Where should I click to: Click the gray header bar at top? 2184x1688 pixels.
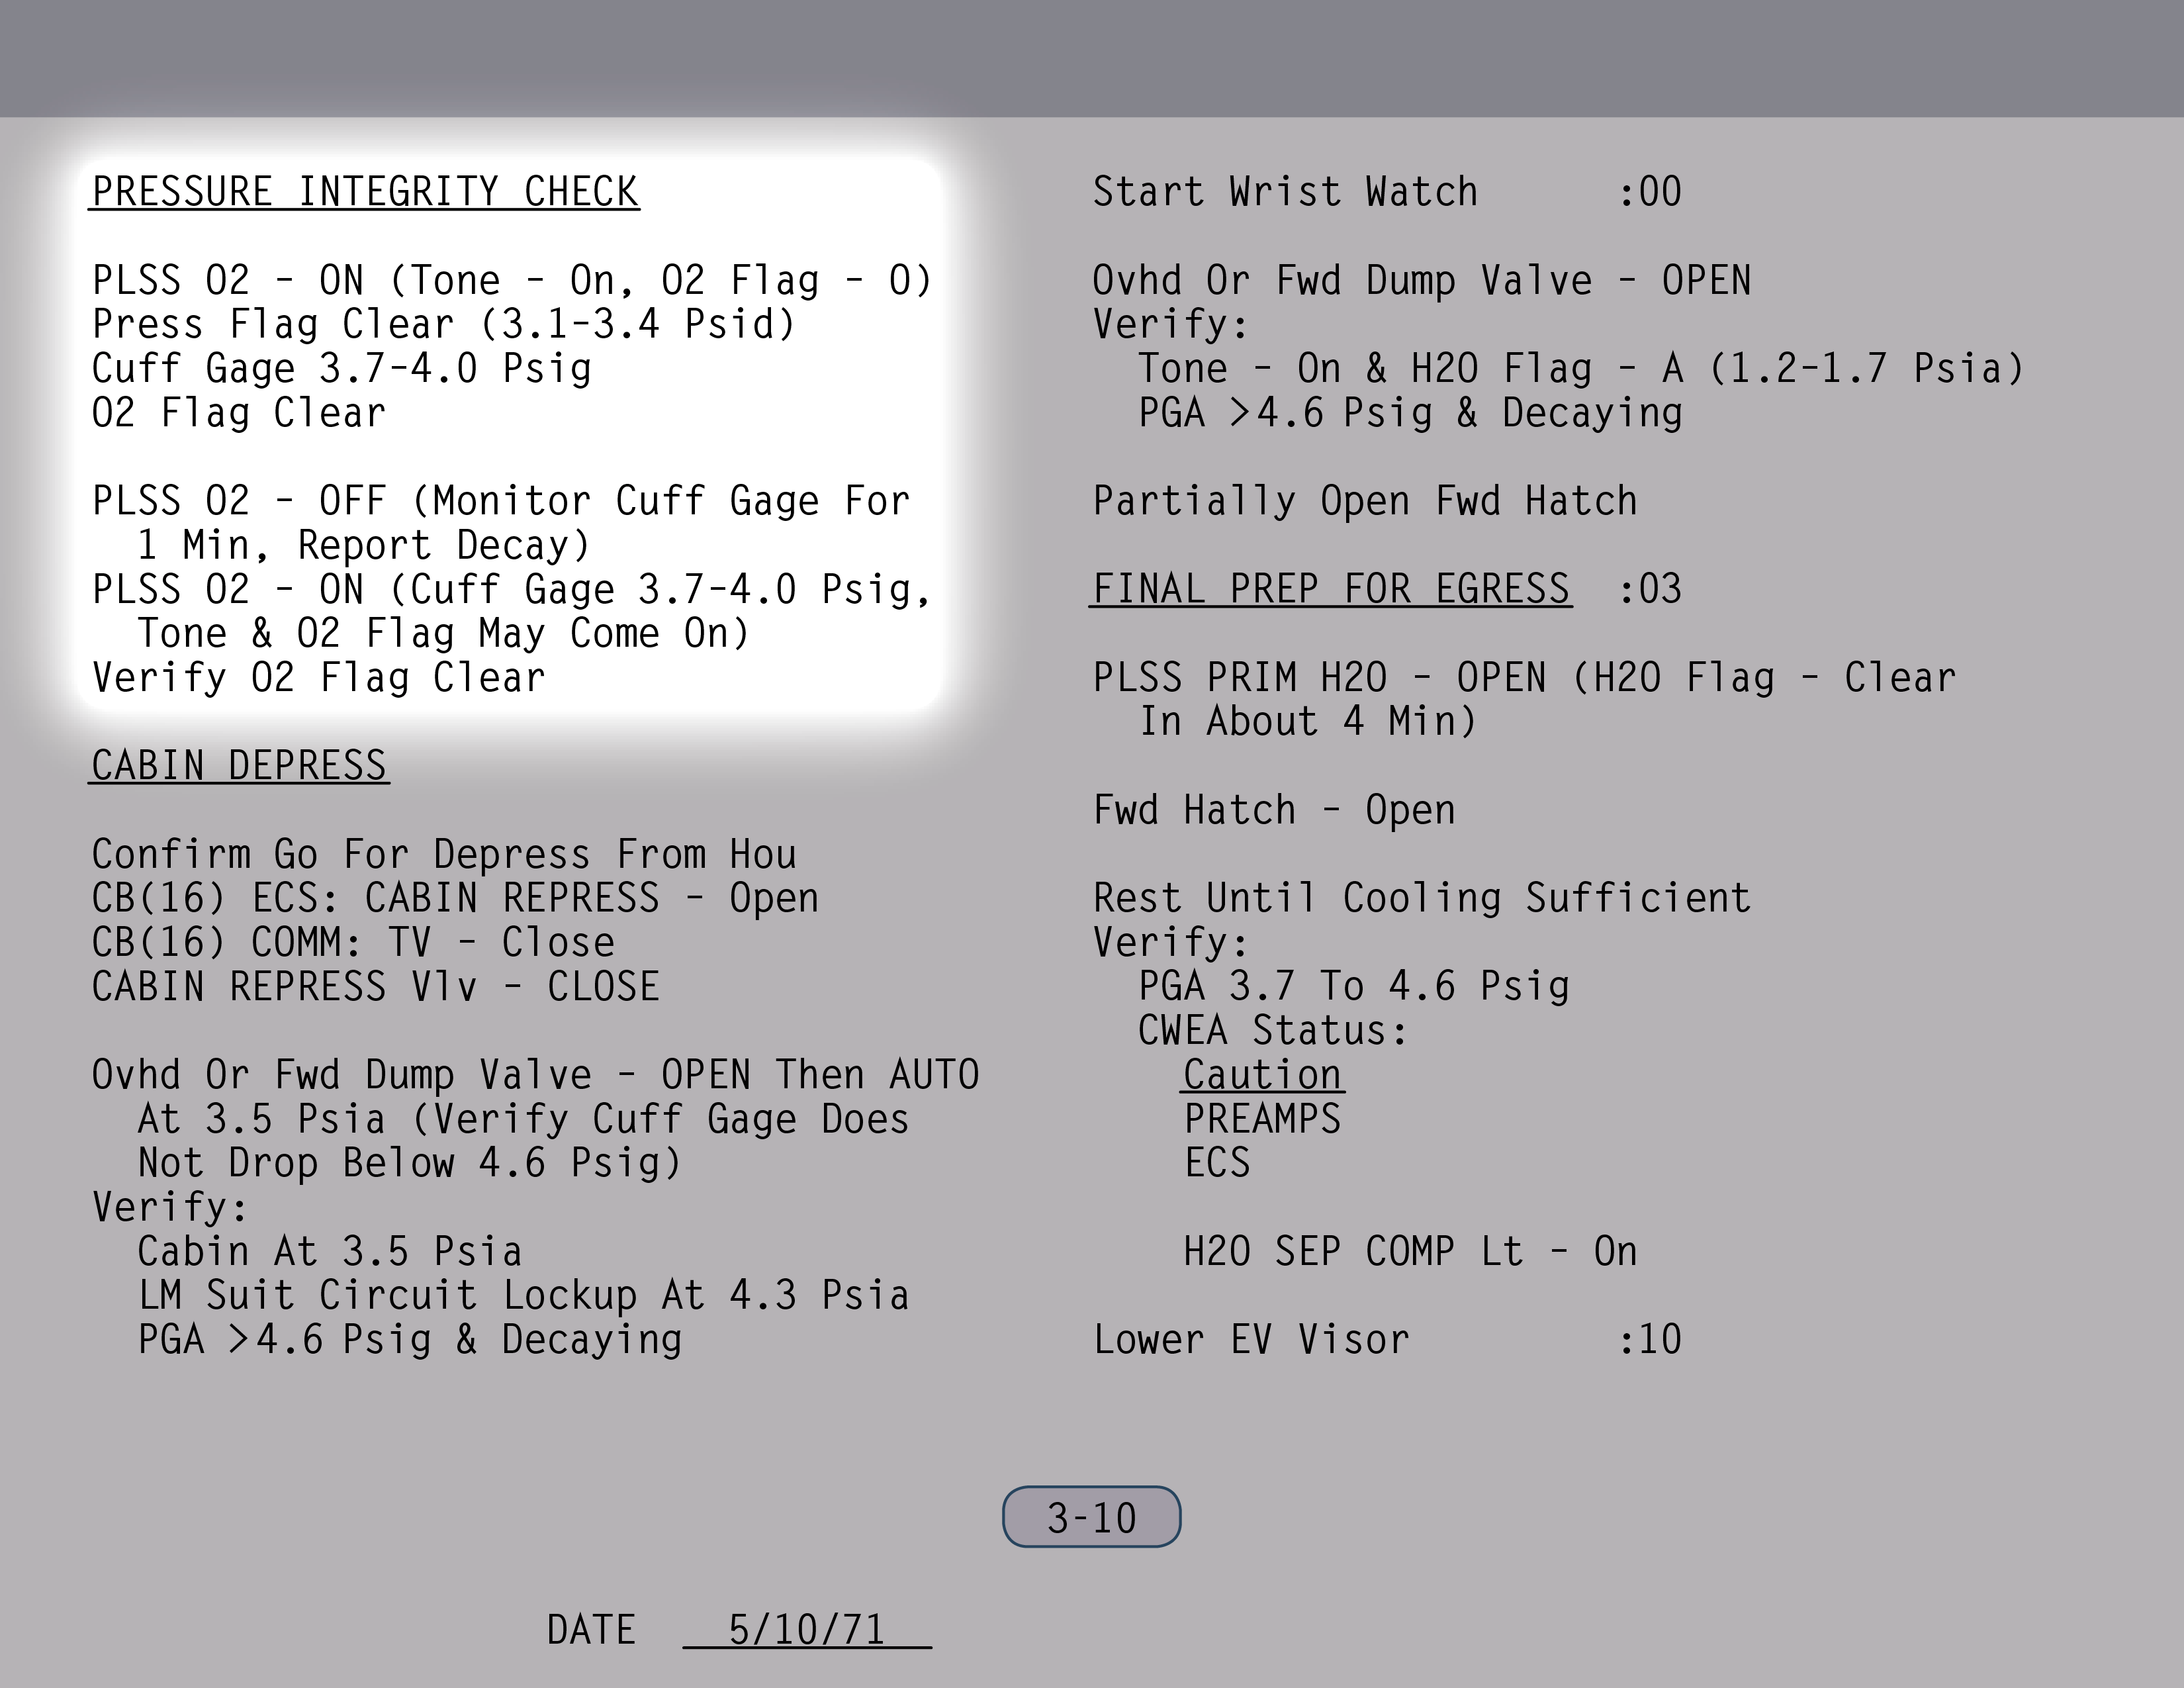pyautogui.click(x=1092, y=58)
